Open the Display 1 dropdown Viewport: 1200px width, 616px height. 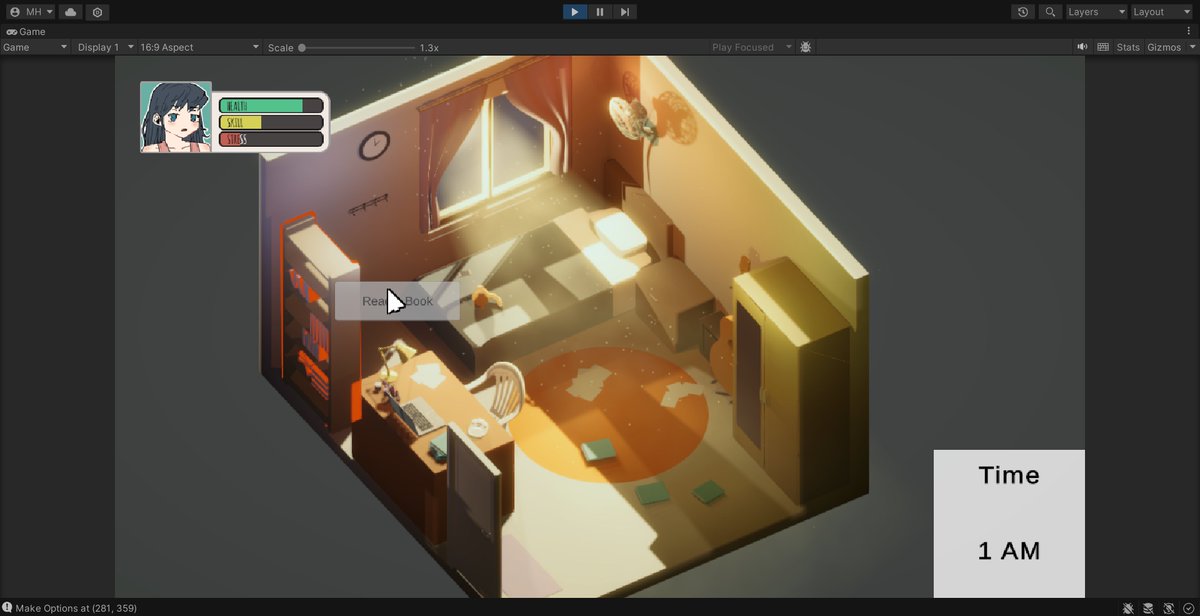pos(100,46)
